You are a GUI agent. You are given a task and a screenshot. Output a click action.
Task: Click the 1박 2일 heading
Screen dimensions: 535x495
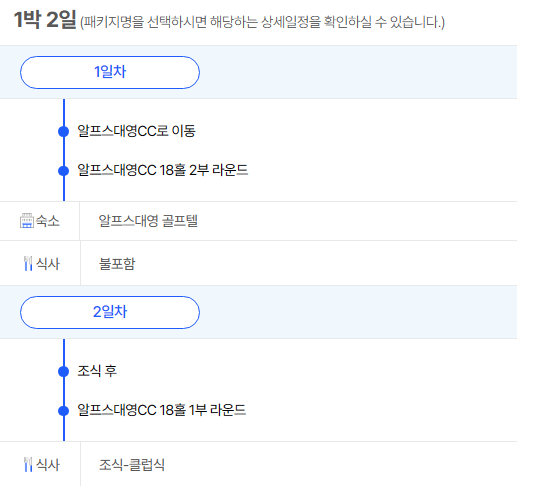coord(45,19)
